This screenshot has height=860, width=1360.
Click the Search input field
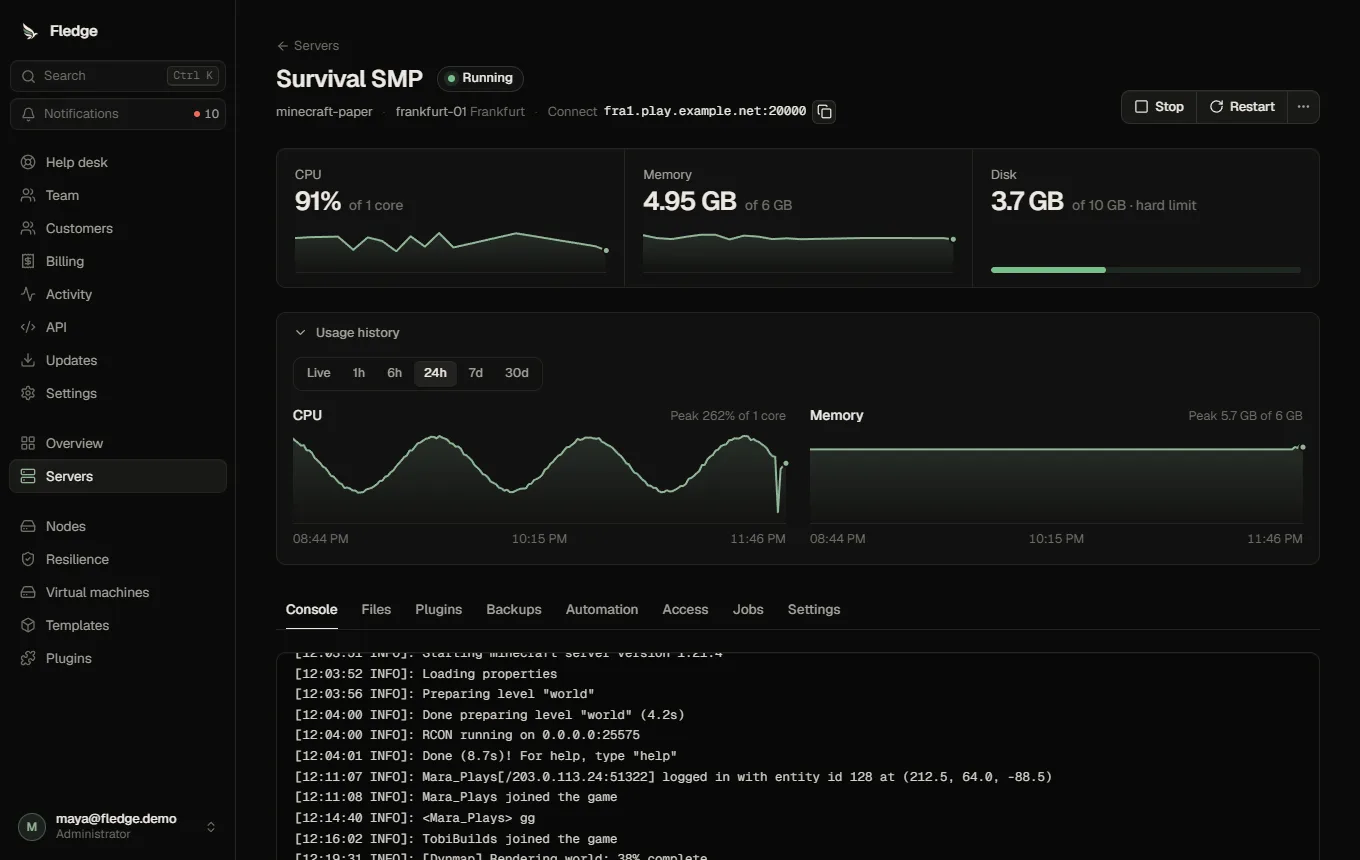coord(118,76)
